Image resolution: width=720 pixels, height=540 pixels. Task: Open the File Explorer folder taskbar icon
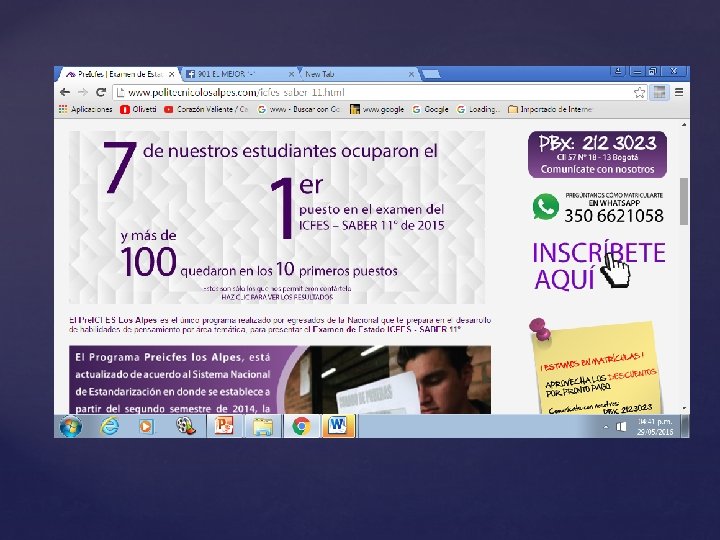coord(263,427)
